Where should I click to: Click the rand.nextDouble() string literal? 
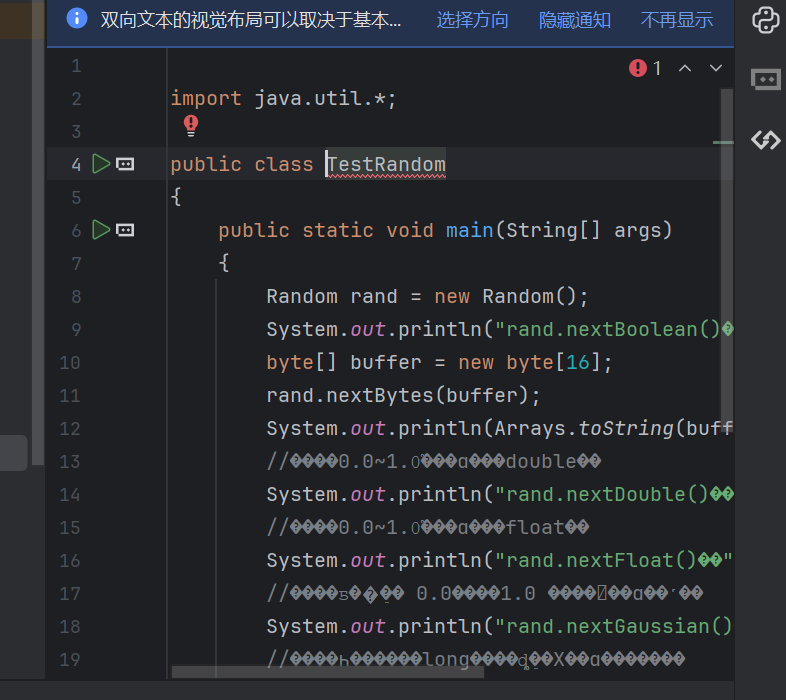614,494
